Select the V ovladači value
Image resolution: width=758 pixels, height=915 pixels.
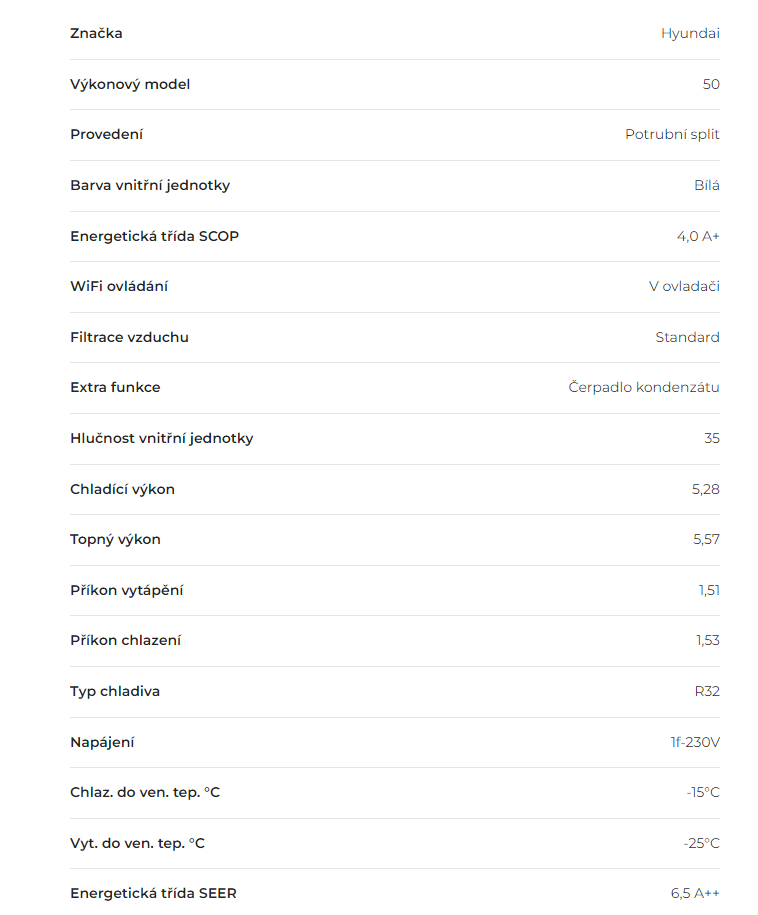click(x=684, y=287)
